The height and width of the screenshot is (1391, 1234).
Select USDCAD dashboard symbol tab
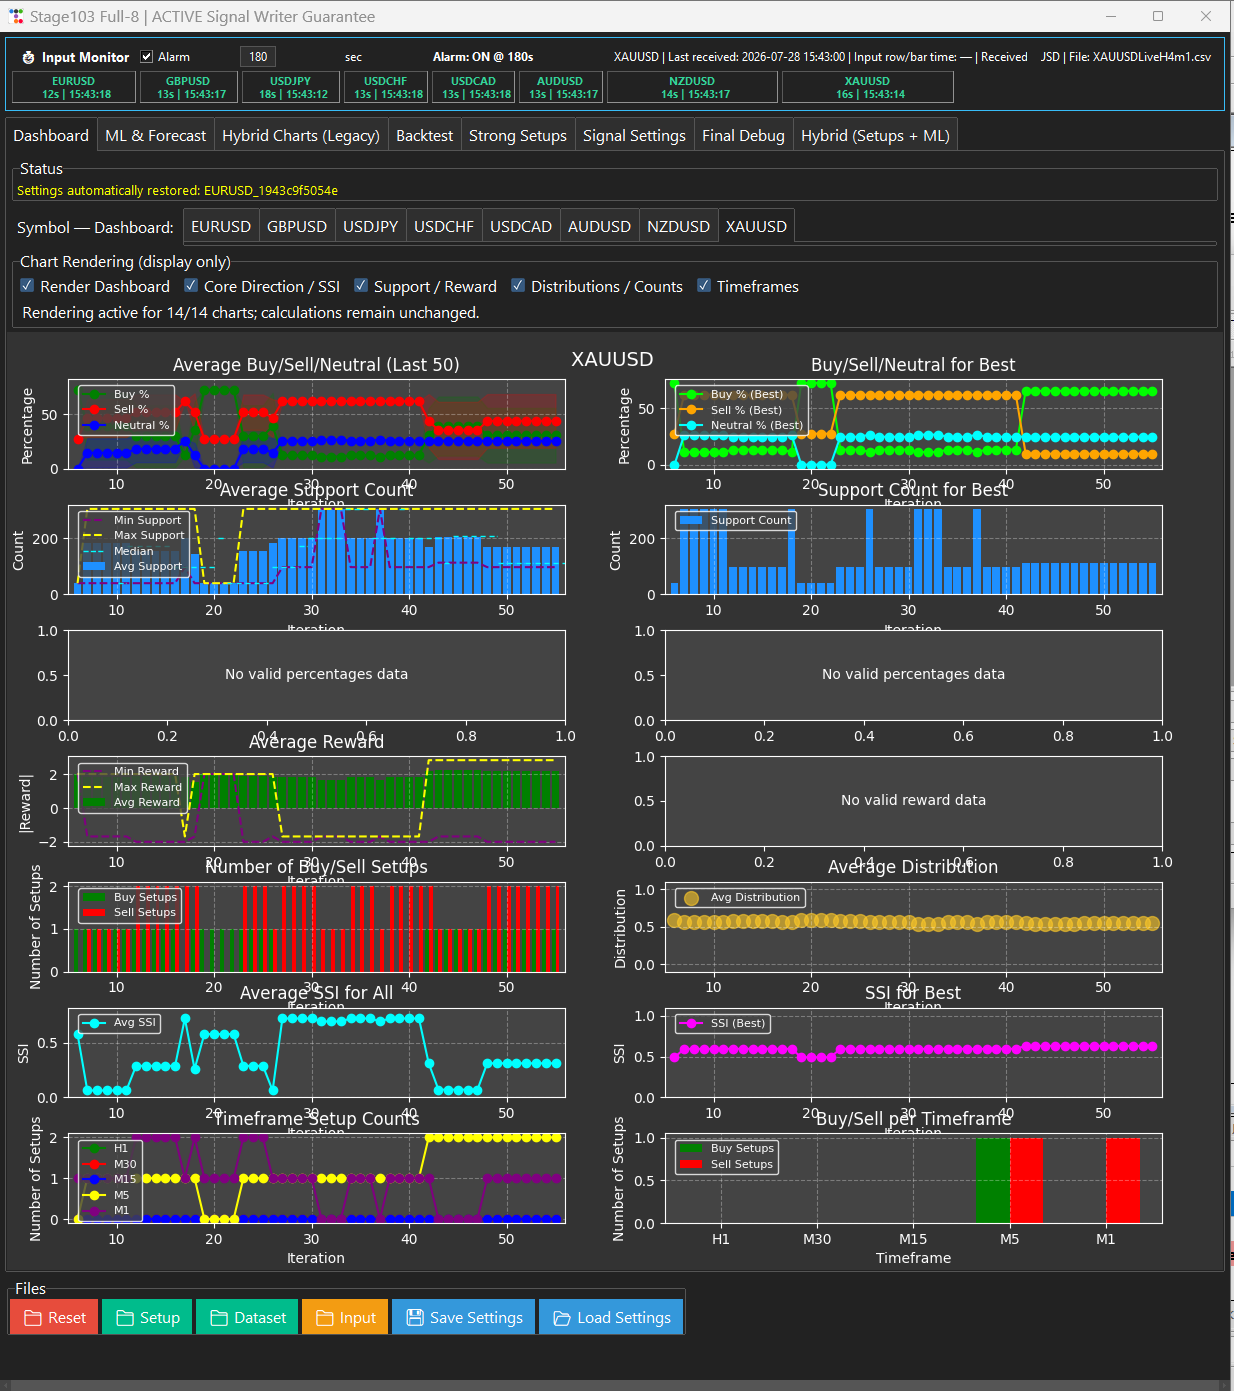coord(521,227)
